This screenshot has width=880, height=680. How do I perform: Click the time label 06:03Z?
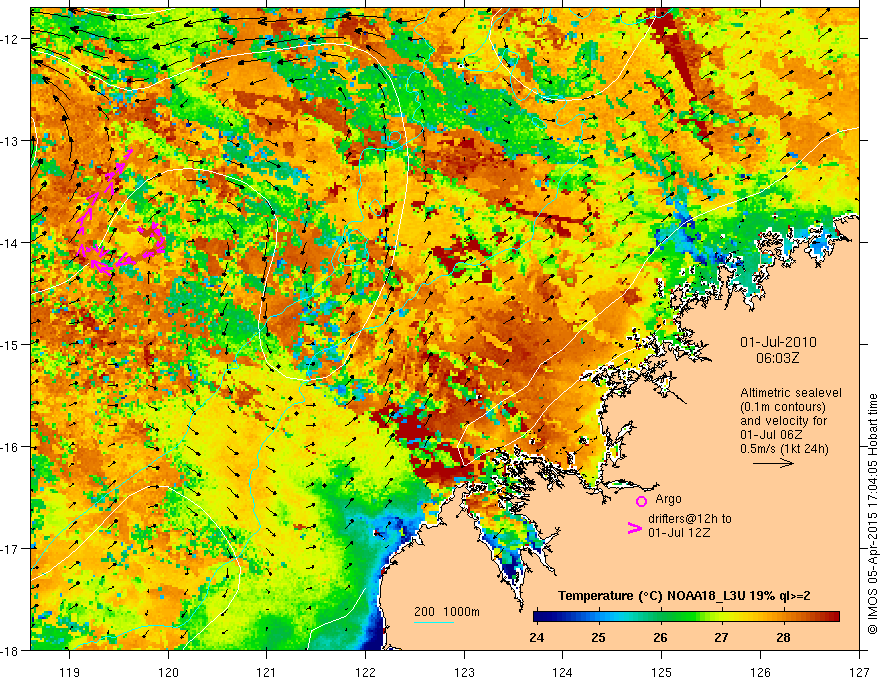click(777, 358)
